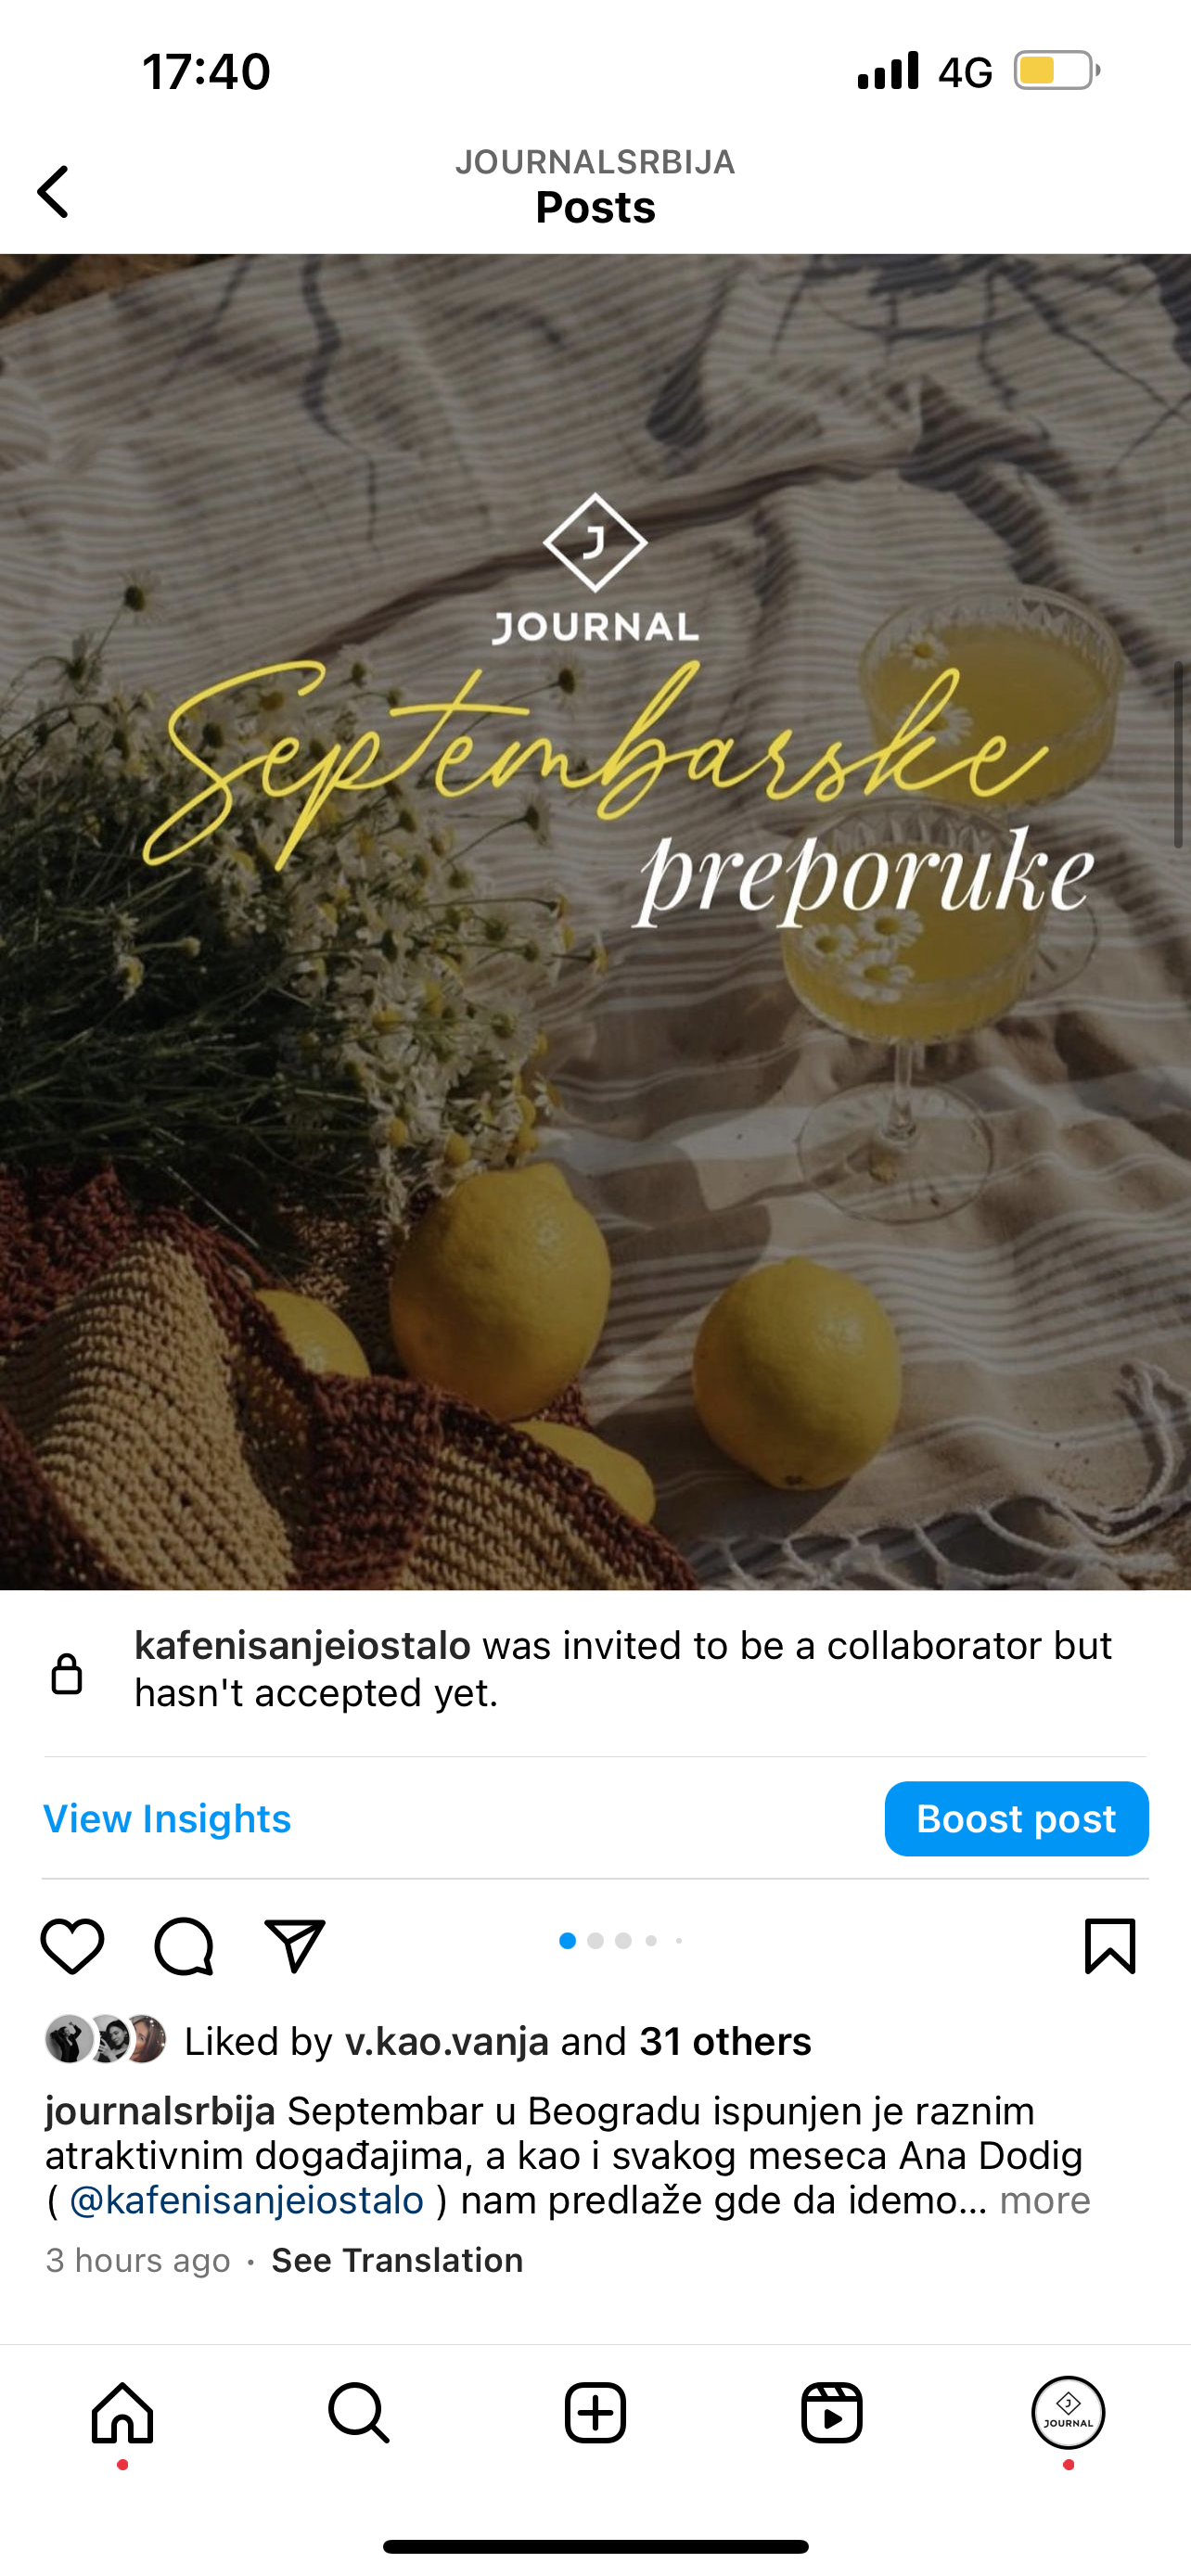The height and width of the screenshot is (2576, 1191).
Task: Open Journal profile avatar tab
Action: tap(1068, 2412)
